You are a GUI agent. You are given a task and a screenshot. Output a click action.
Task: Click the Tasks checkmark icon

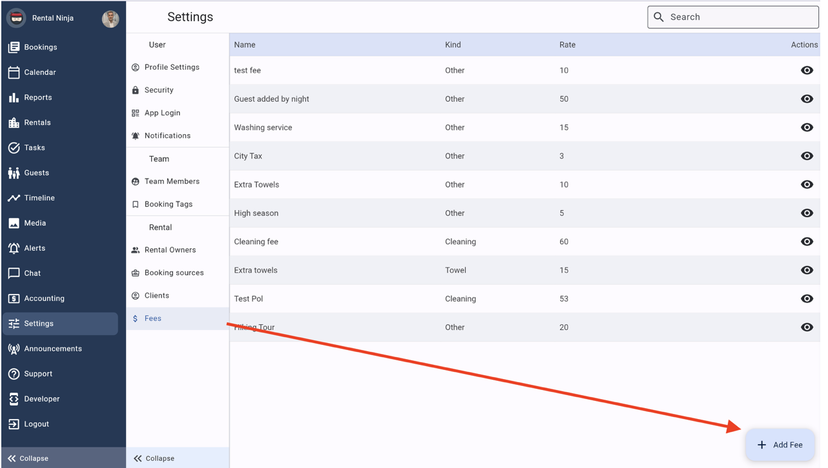pos(14,148)
